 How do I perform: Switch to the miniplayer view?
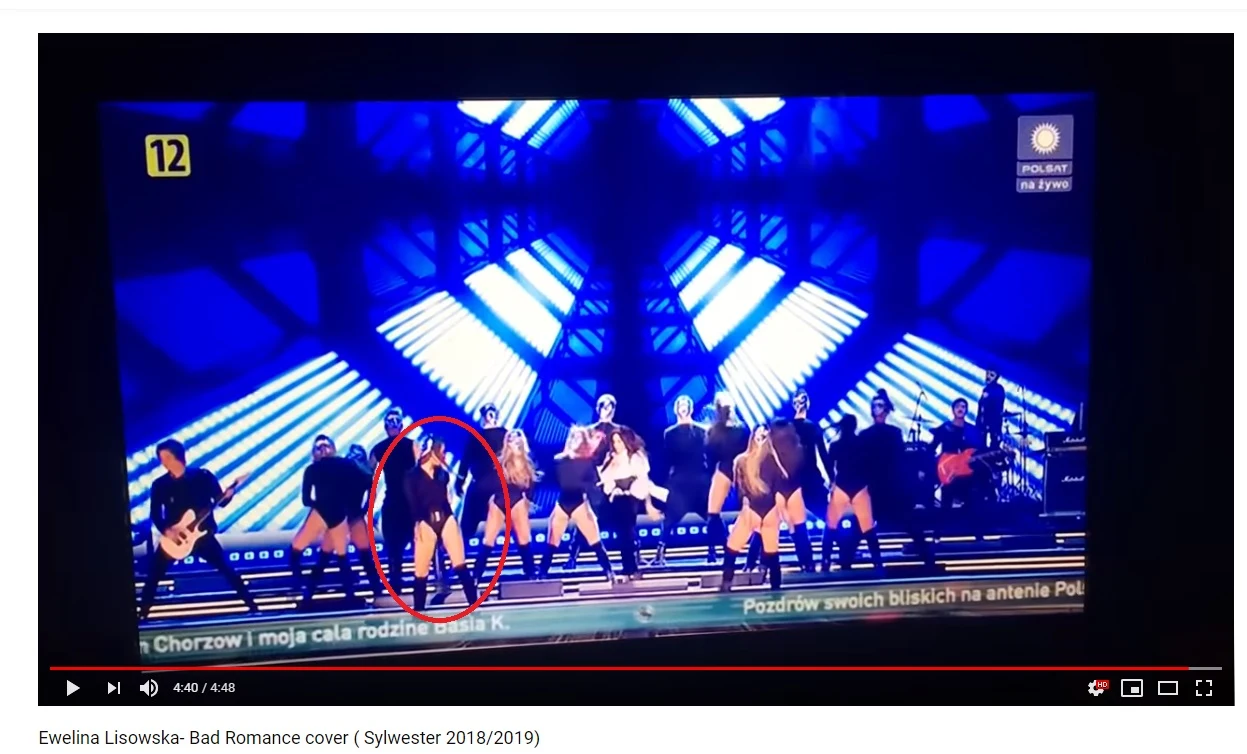coord(1132,688)
